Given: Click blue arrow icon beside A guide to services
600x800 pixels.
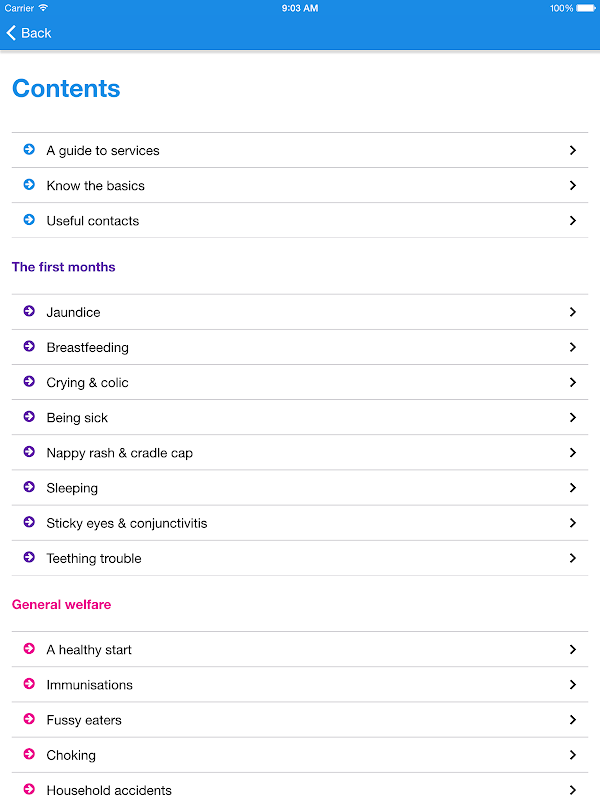Looking at the screenshot, I should tap(29, 150).
